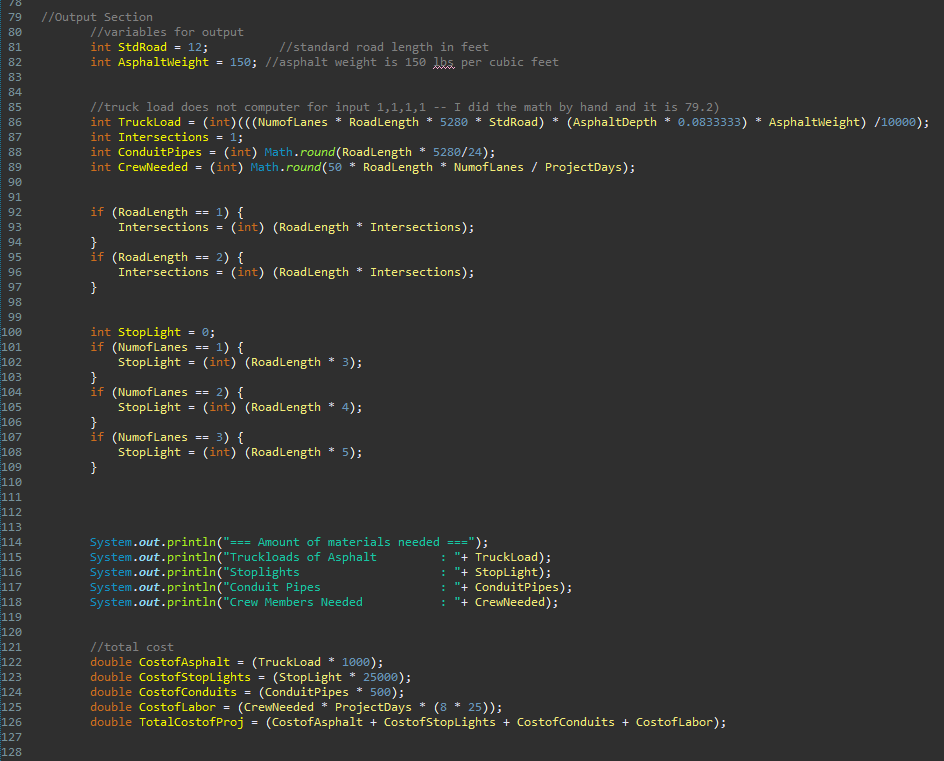
Task: Click the StopLight declaration initialized to 0
Action: tap(152, 332)
